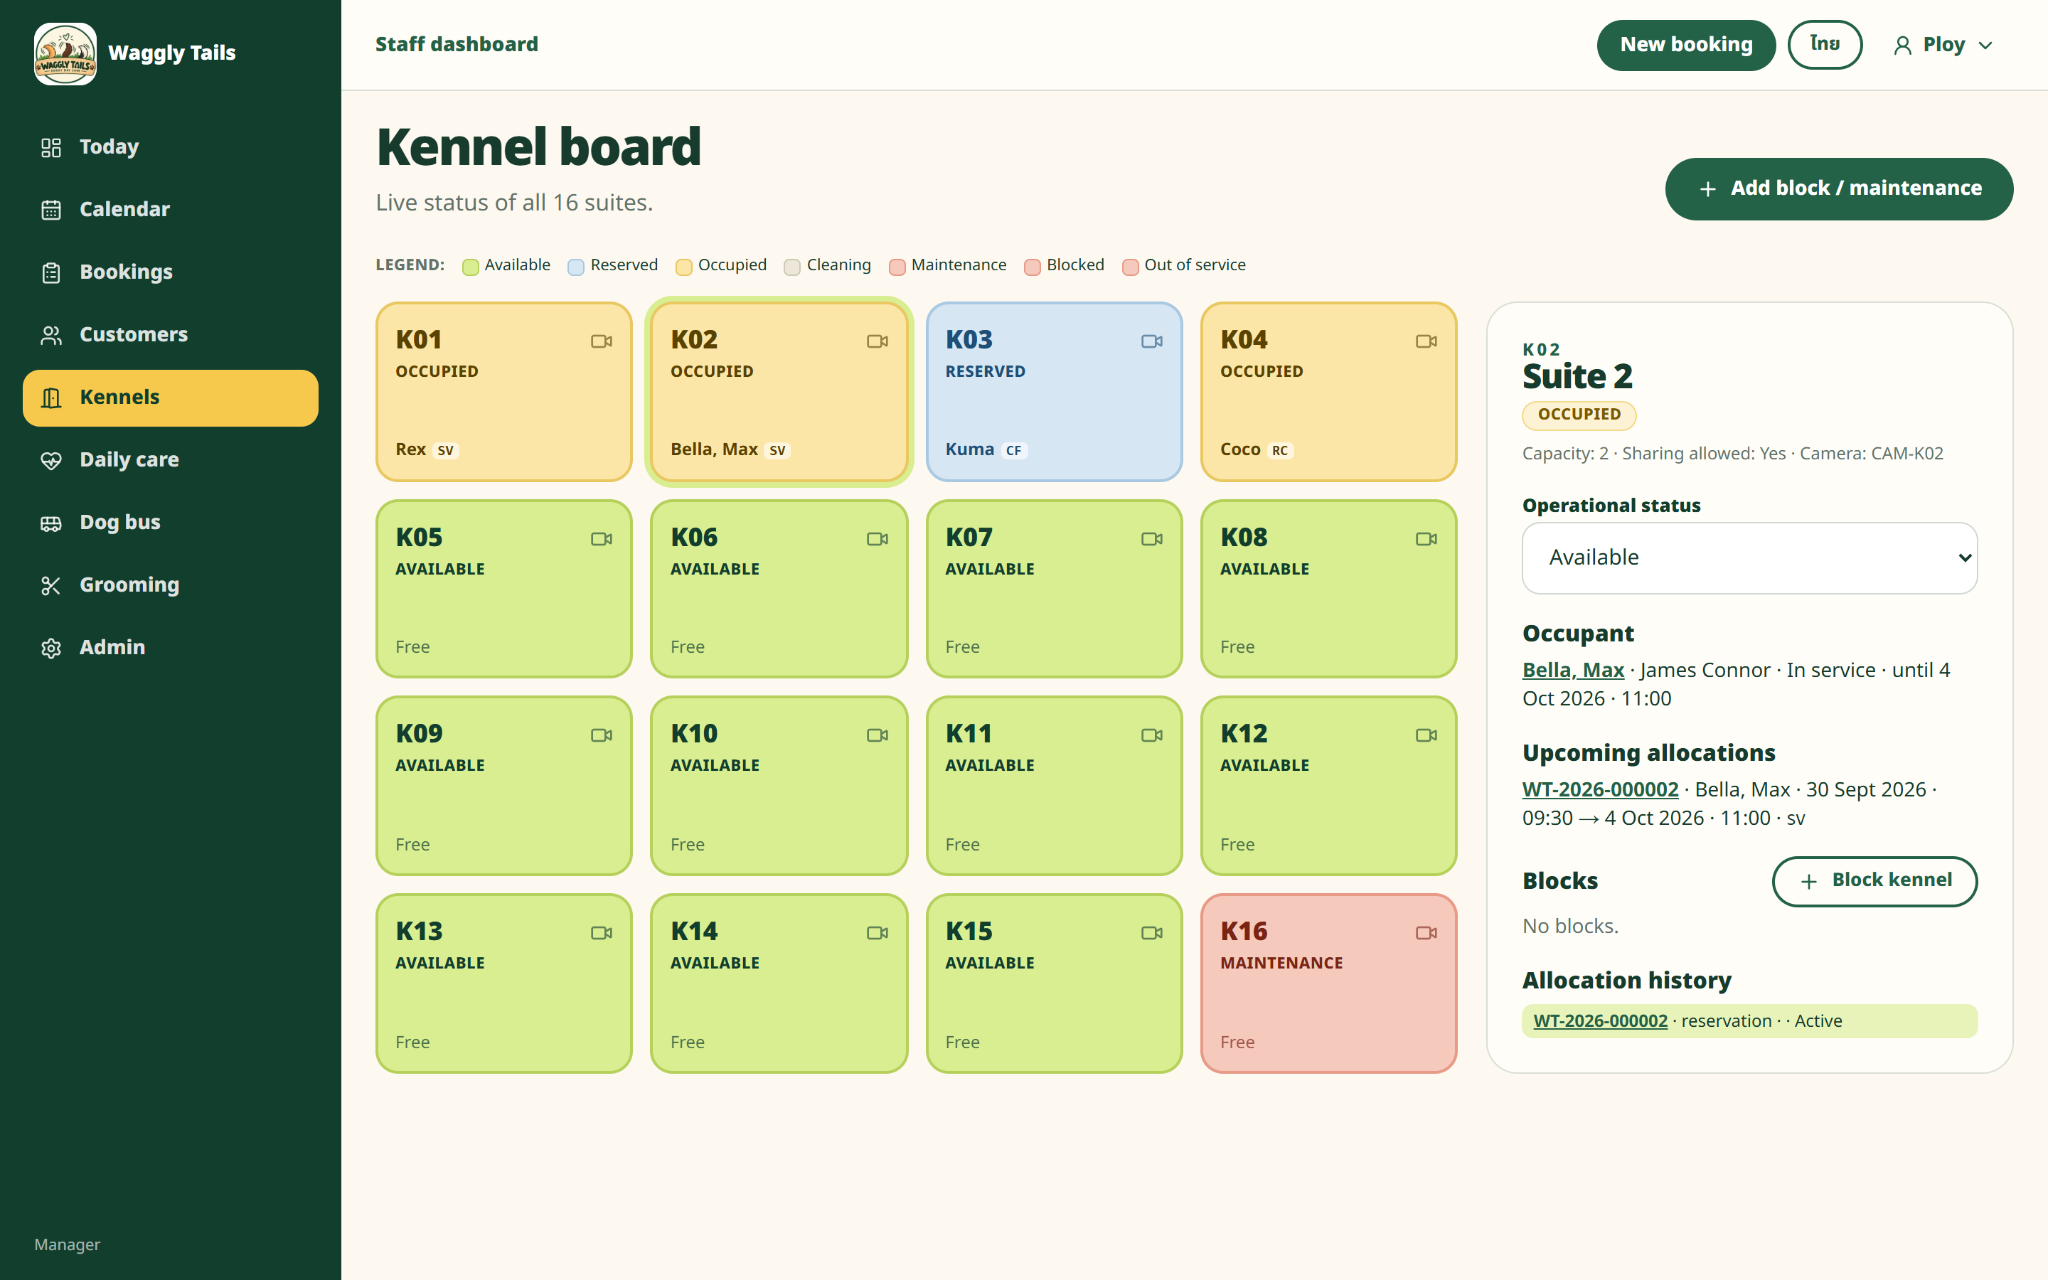Click the Waggly Tails logo

coord(66,54)
